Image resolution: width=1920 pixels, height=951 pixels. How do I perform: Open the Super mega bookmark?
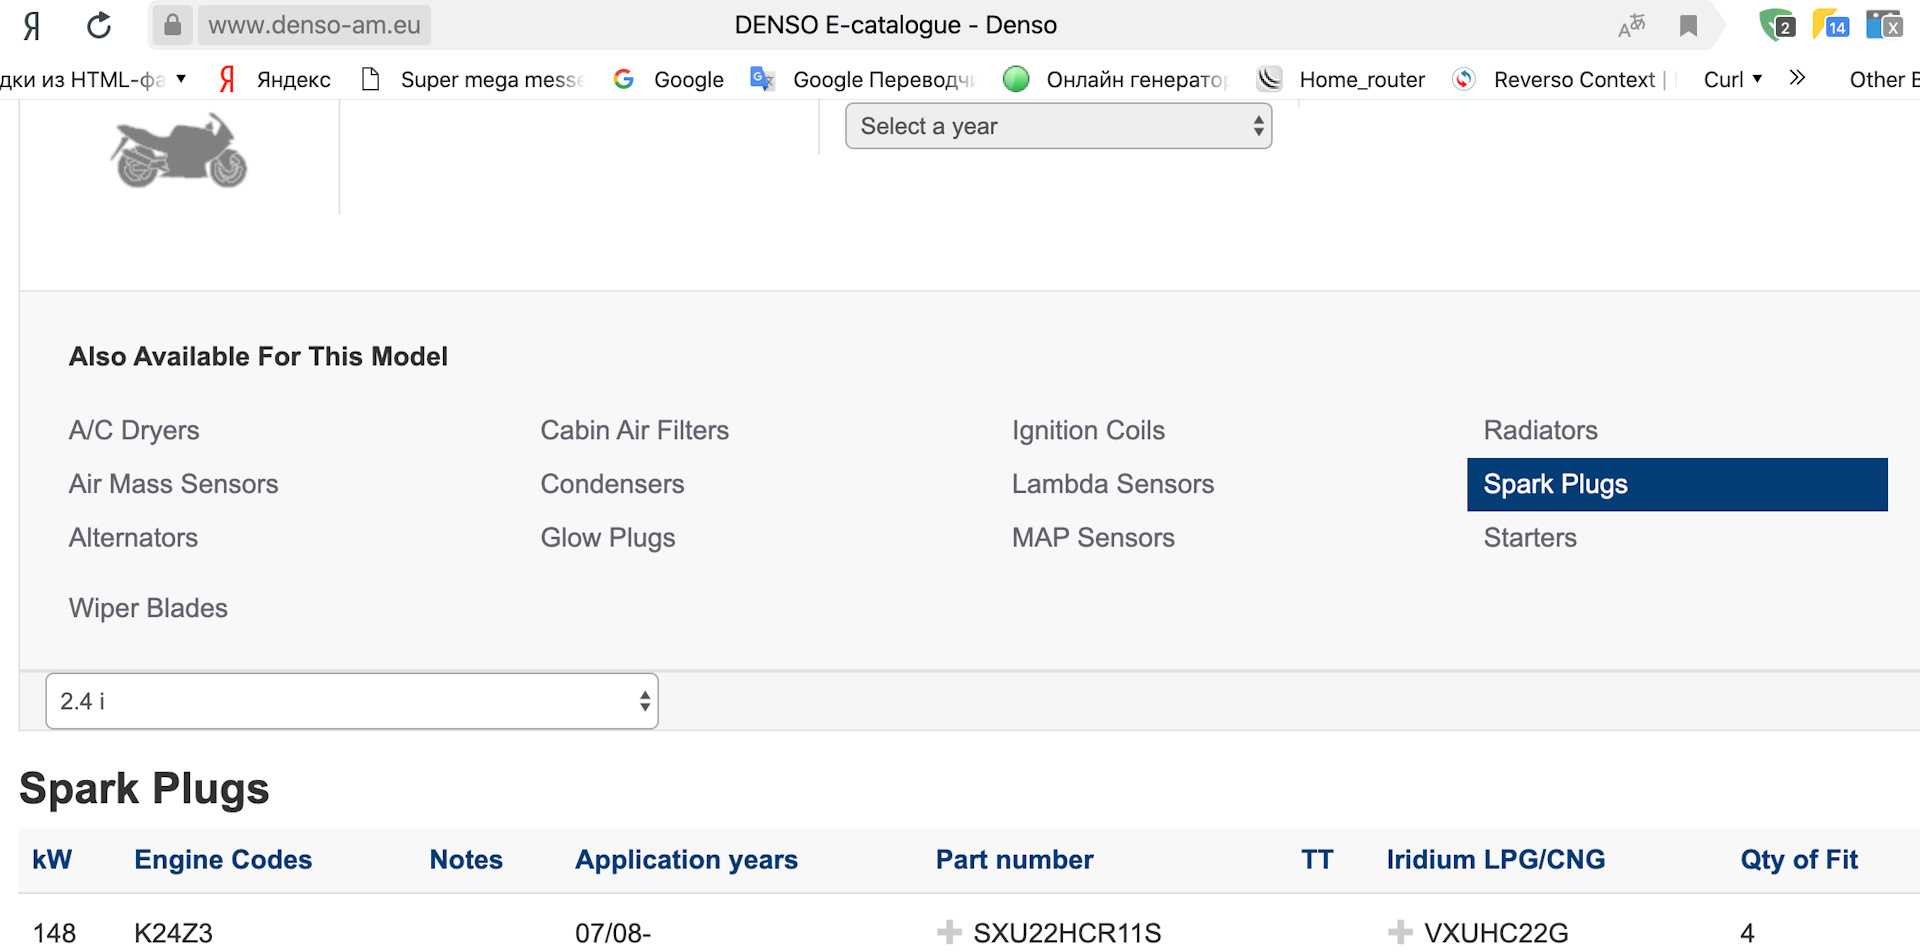(471, 79)
